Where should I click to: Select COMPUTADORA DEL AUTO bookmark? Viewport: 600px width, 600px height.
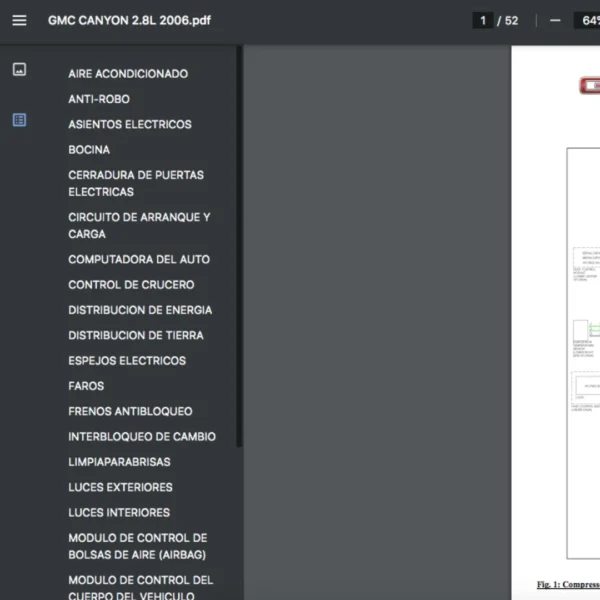coord(139,259)
